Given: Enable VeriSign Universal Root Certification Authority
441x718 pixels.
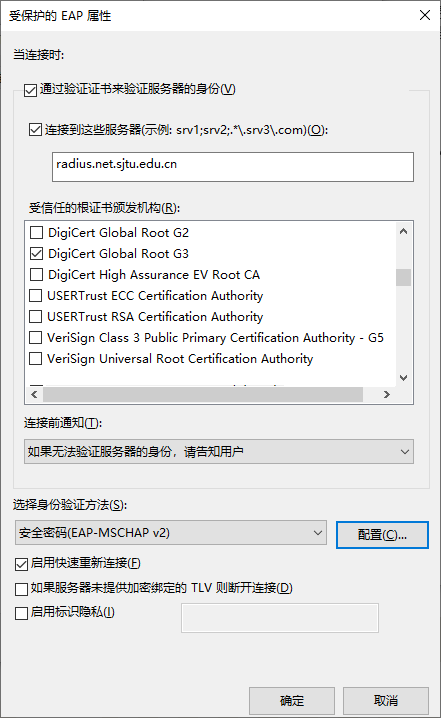Looking at the screenshot, I should [x=35, y=359].
